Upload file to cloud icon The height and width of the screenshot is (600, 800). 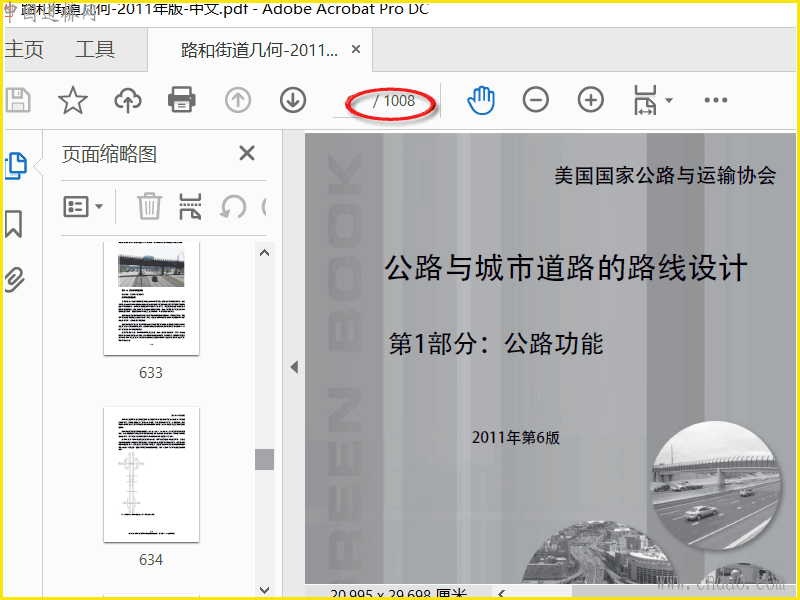point(128,100)
